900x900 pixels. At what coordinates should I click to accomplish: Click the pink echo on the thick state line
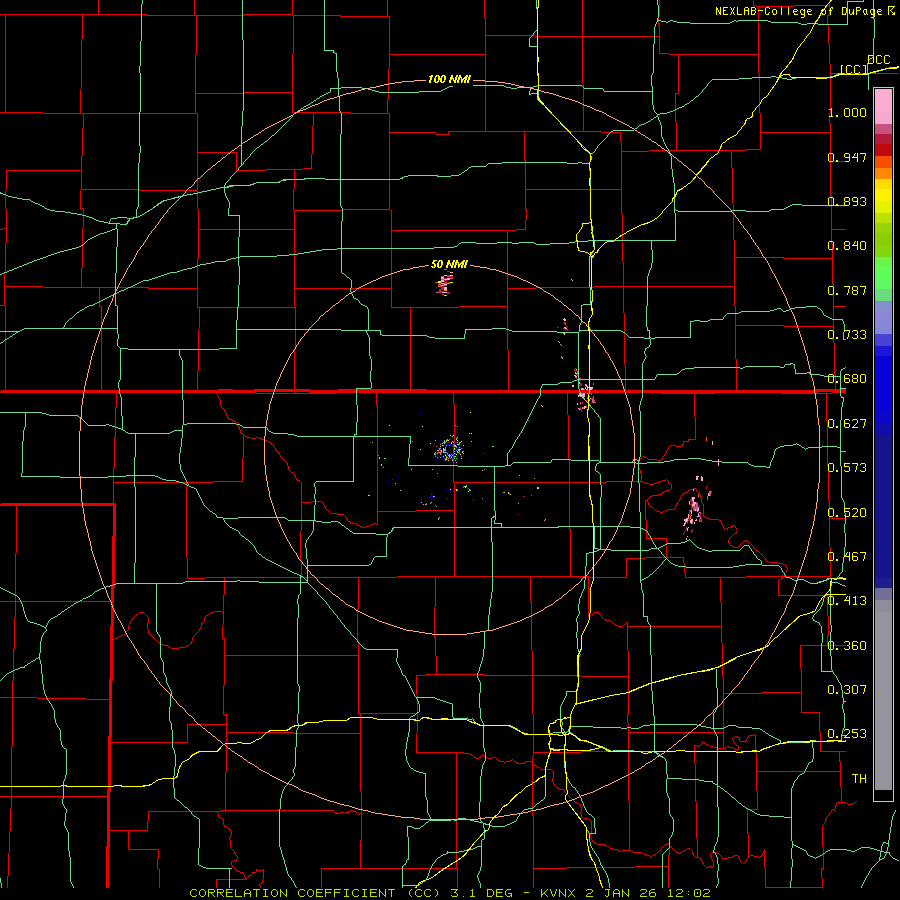click(585, 393)
